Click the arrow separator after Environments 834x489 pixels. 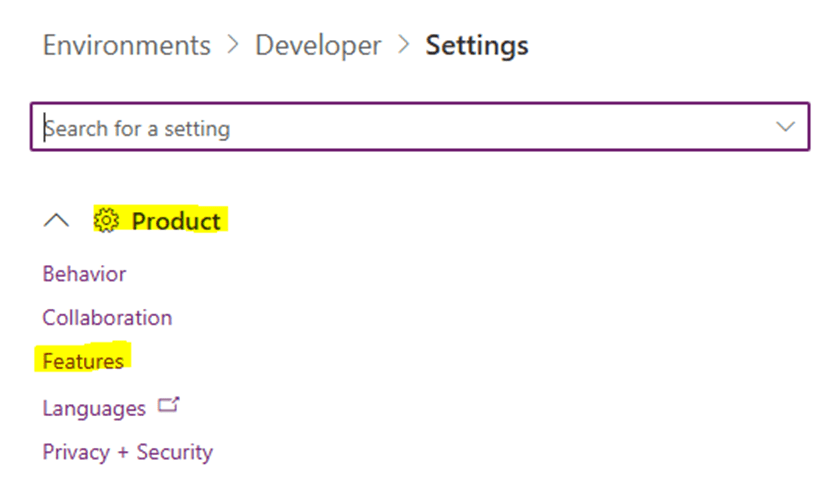[x=233, y=46]
